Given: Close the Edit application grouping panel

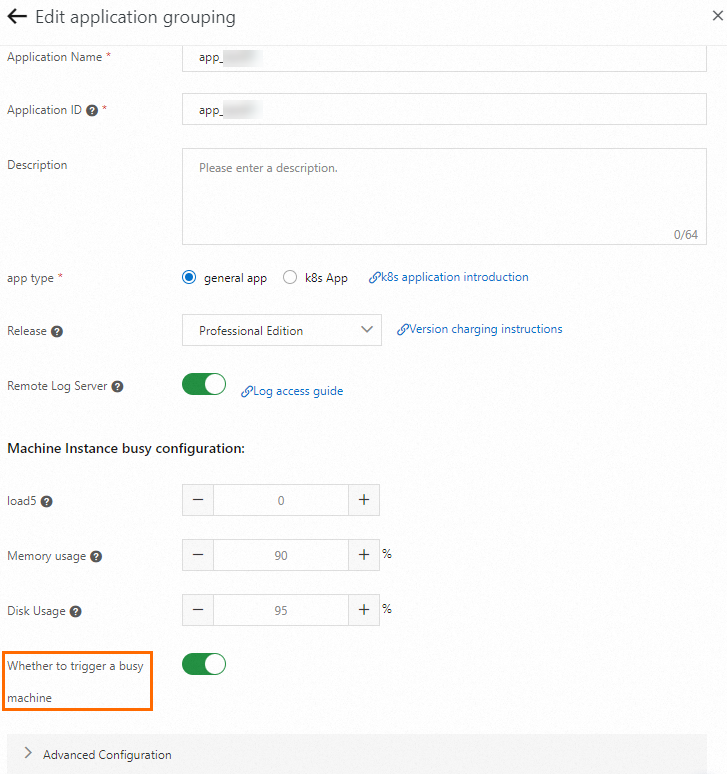Looking at the screenshot, I should pyautogui.click(x=718, y=16).
